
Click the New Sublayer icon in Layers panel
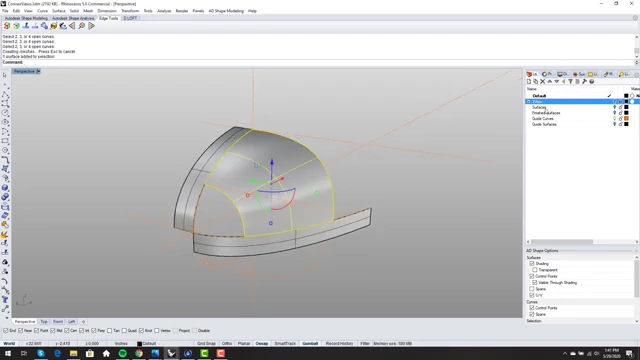pyautogui.click(x=536, y=82)
